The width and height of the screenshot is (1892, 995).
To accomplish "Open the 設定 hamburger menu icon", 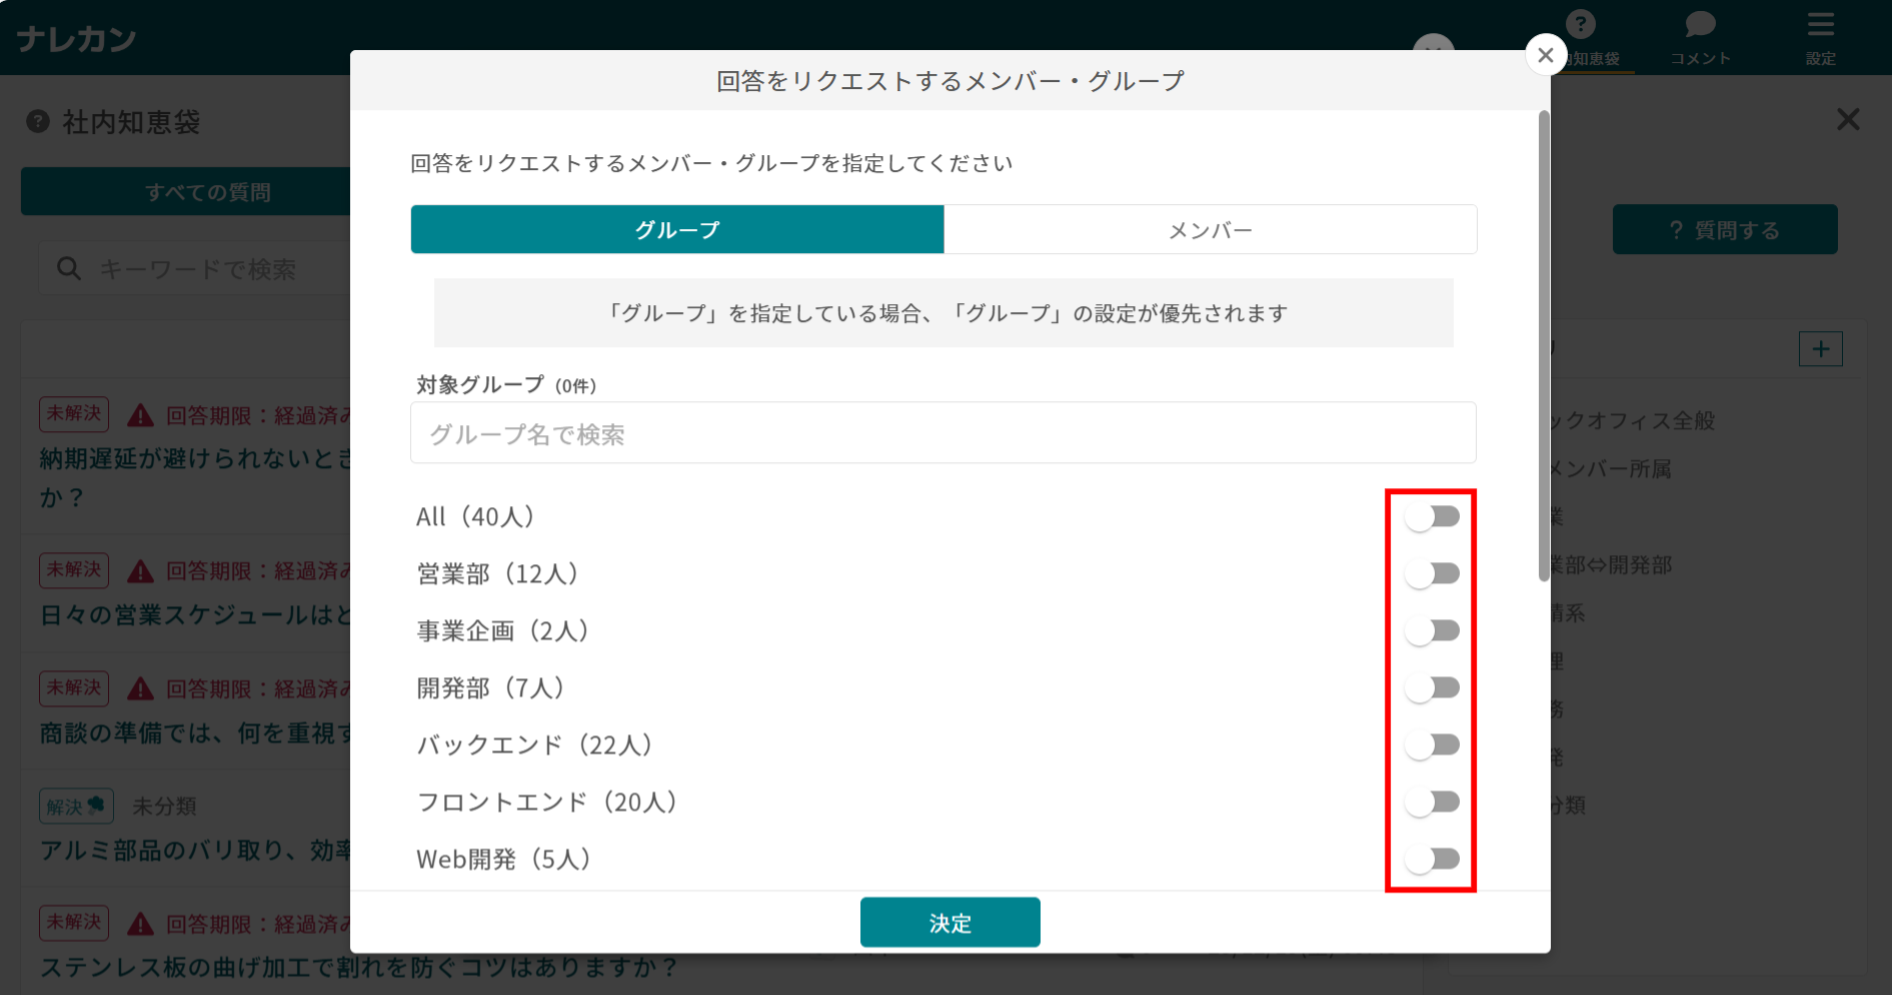I will 1820,25.
